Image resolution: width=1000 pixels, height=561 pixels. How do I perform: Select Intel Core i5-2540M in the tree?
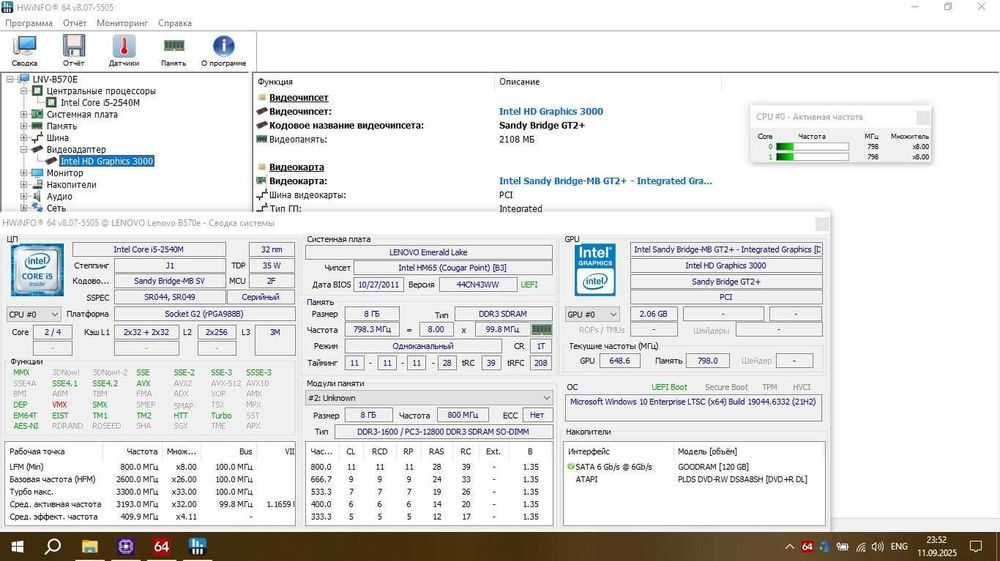click(x=99, y=102)
